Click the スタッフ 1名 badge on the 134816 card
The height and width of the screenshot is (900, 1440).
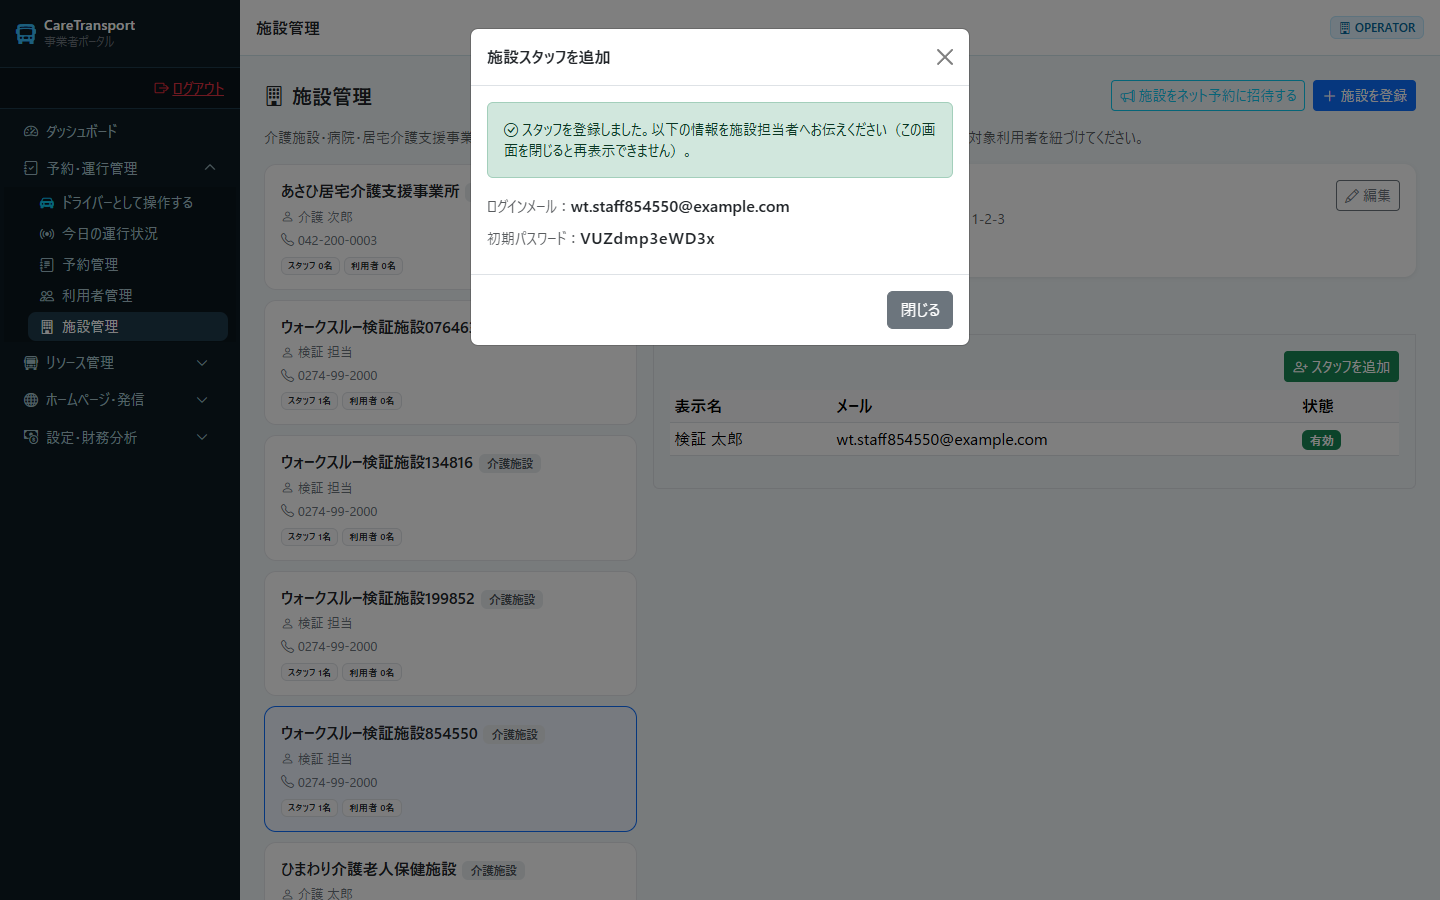309,537
